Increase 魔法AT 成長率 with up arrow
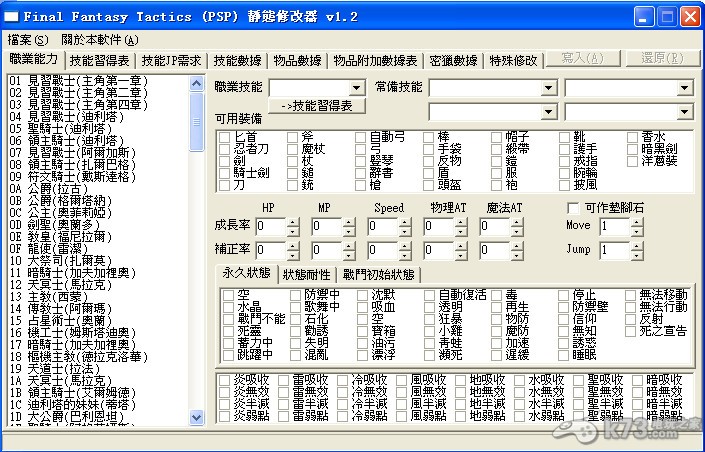The height and width of the screenshot is (452, 705). (517, 222)
